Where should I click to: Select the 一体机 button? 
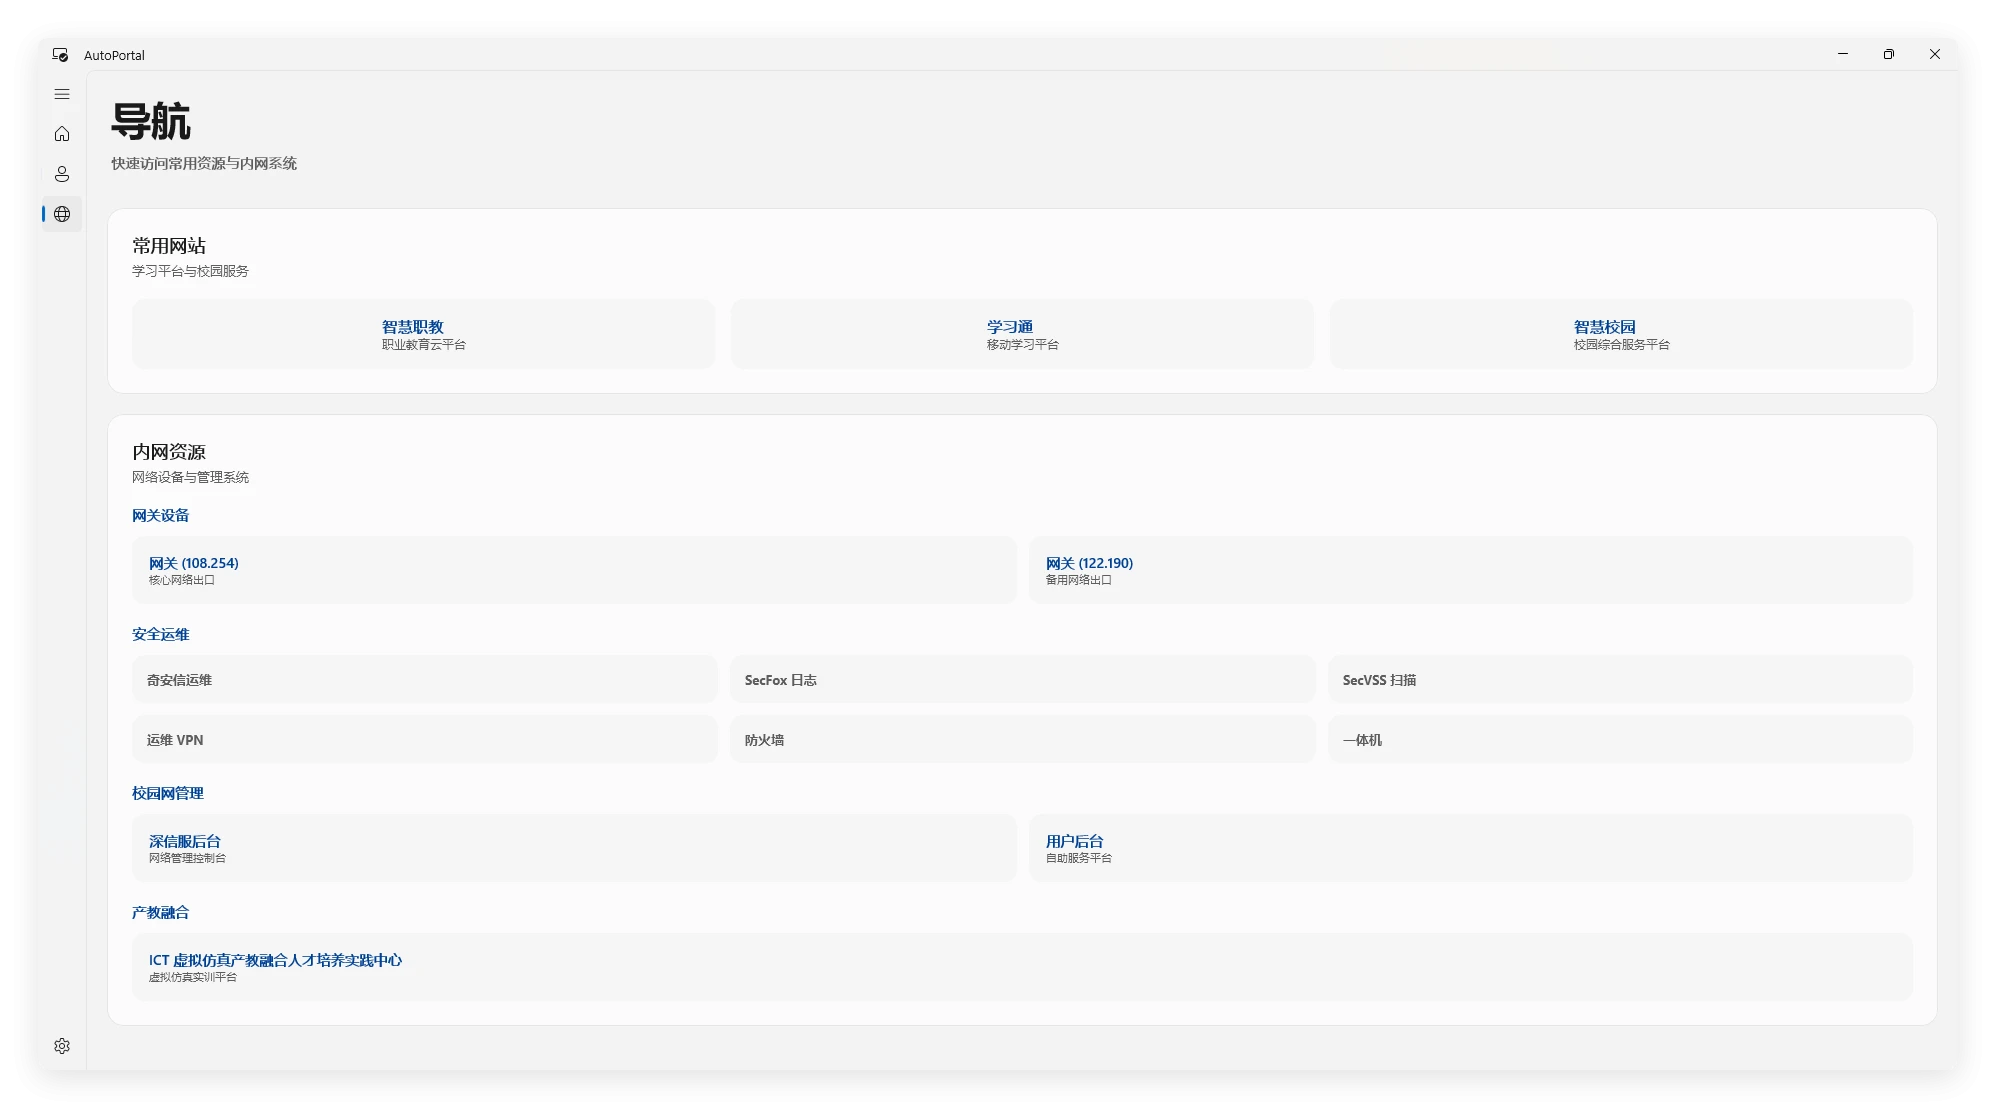coord(1619,740)
